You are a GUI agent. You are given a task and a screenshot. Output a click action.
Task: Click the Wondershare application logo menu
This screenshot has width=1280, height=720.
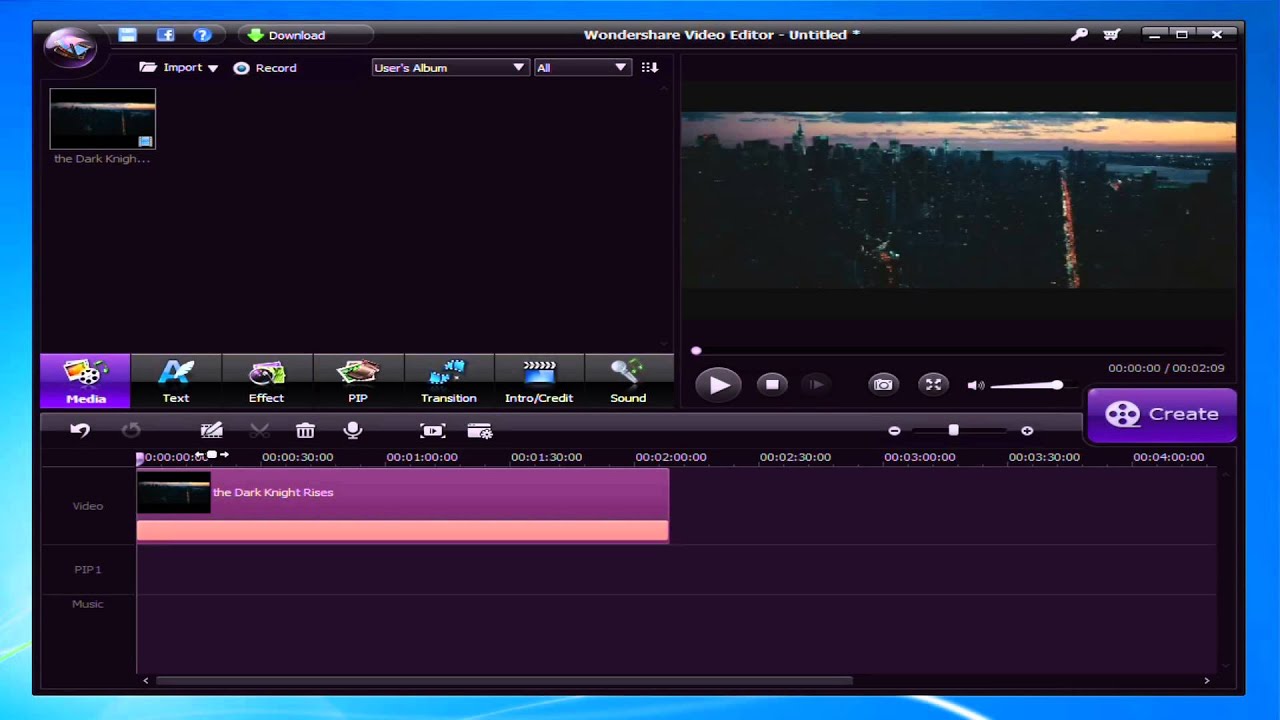coord(70,46)
